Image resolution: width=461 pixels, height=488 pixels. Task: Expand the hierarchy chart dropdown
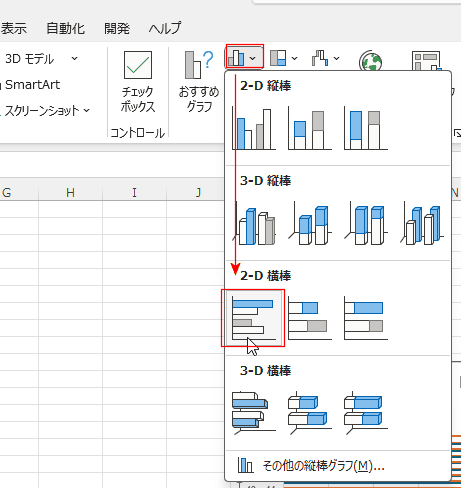[284, 58]
